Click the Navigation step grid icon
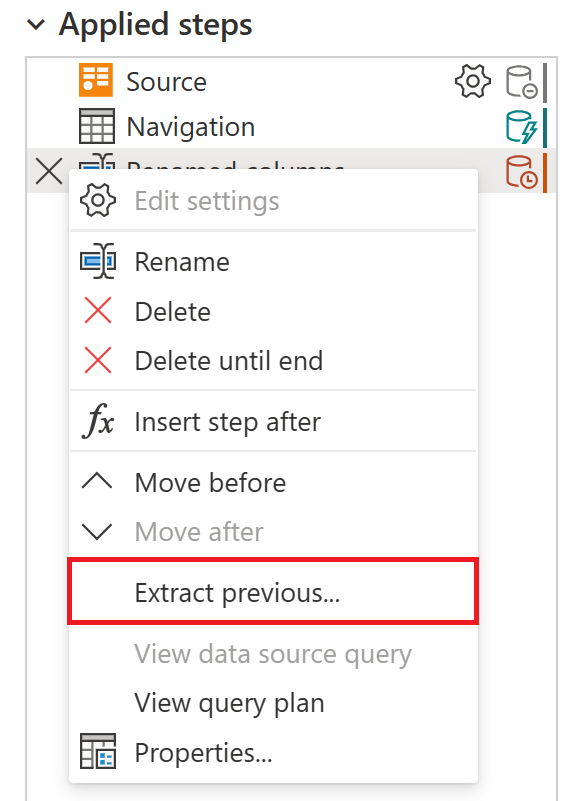This screenshot has width=581, height=801. 95,127
